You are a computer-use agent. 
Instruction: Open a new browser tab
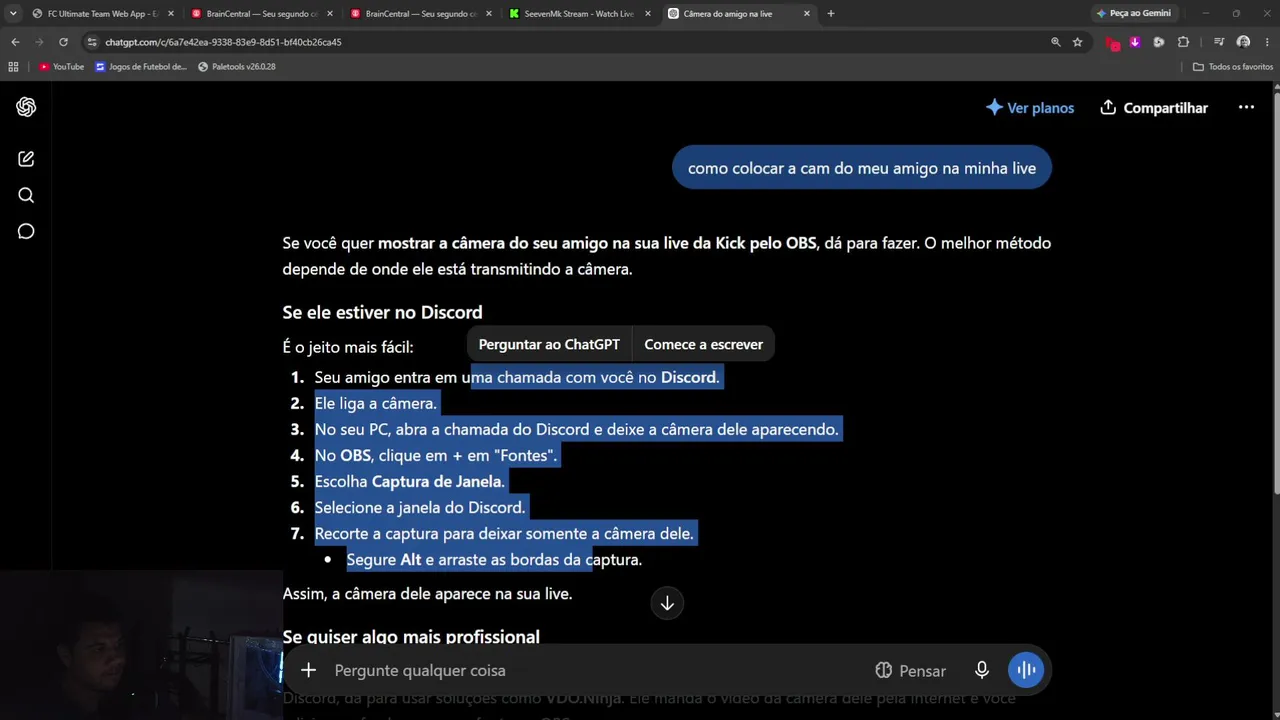coord(830,14)
